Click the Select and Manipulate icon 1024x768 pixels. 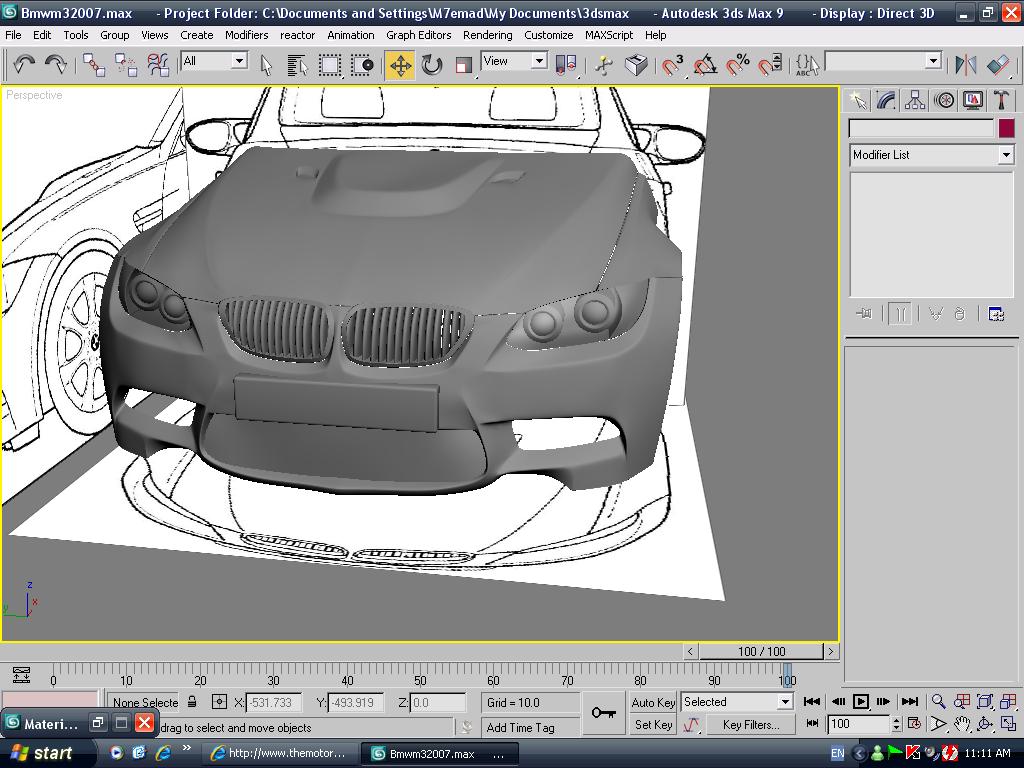pos(604,65)
